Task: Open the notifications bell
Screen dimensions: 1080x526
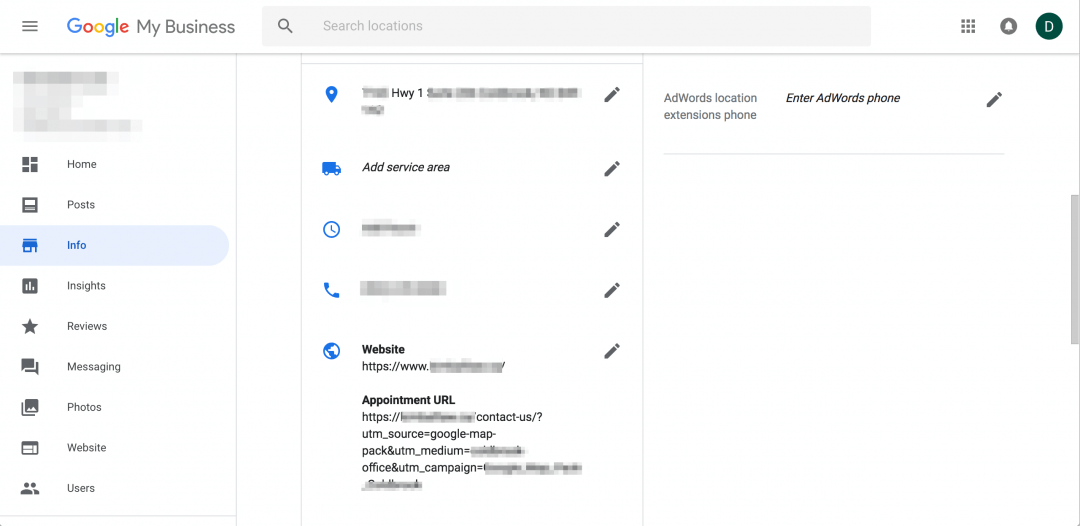Action: (x=1008, y=26)
